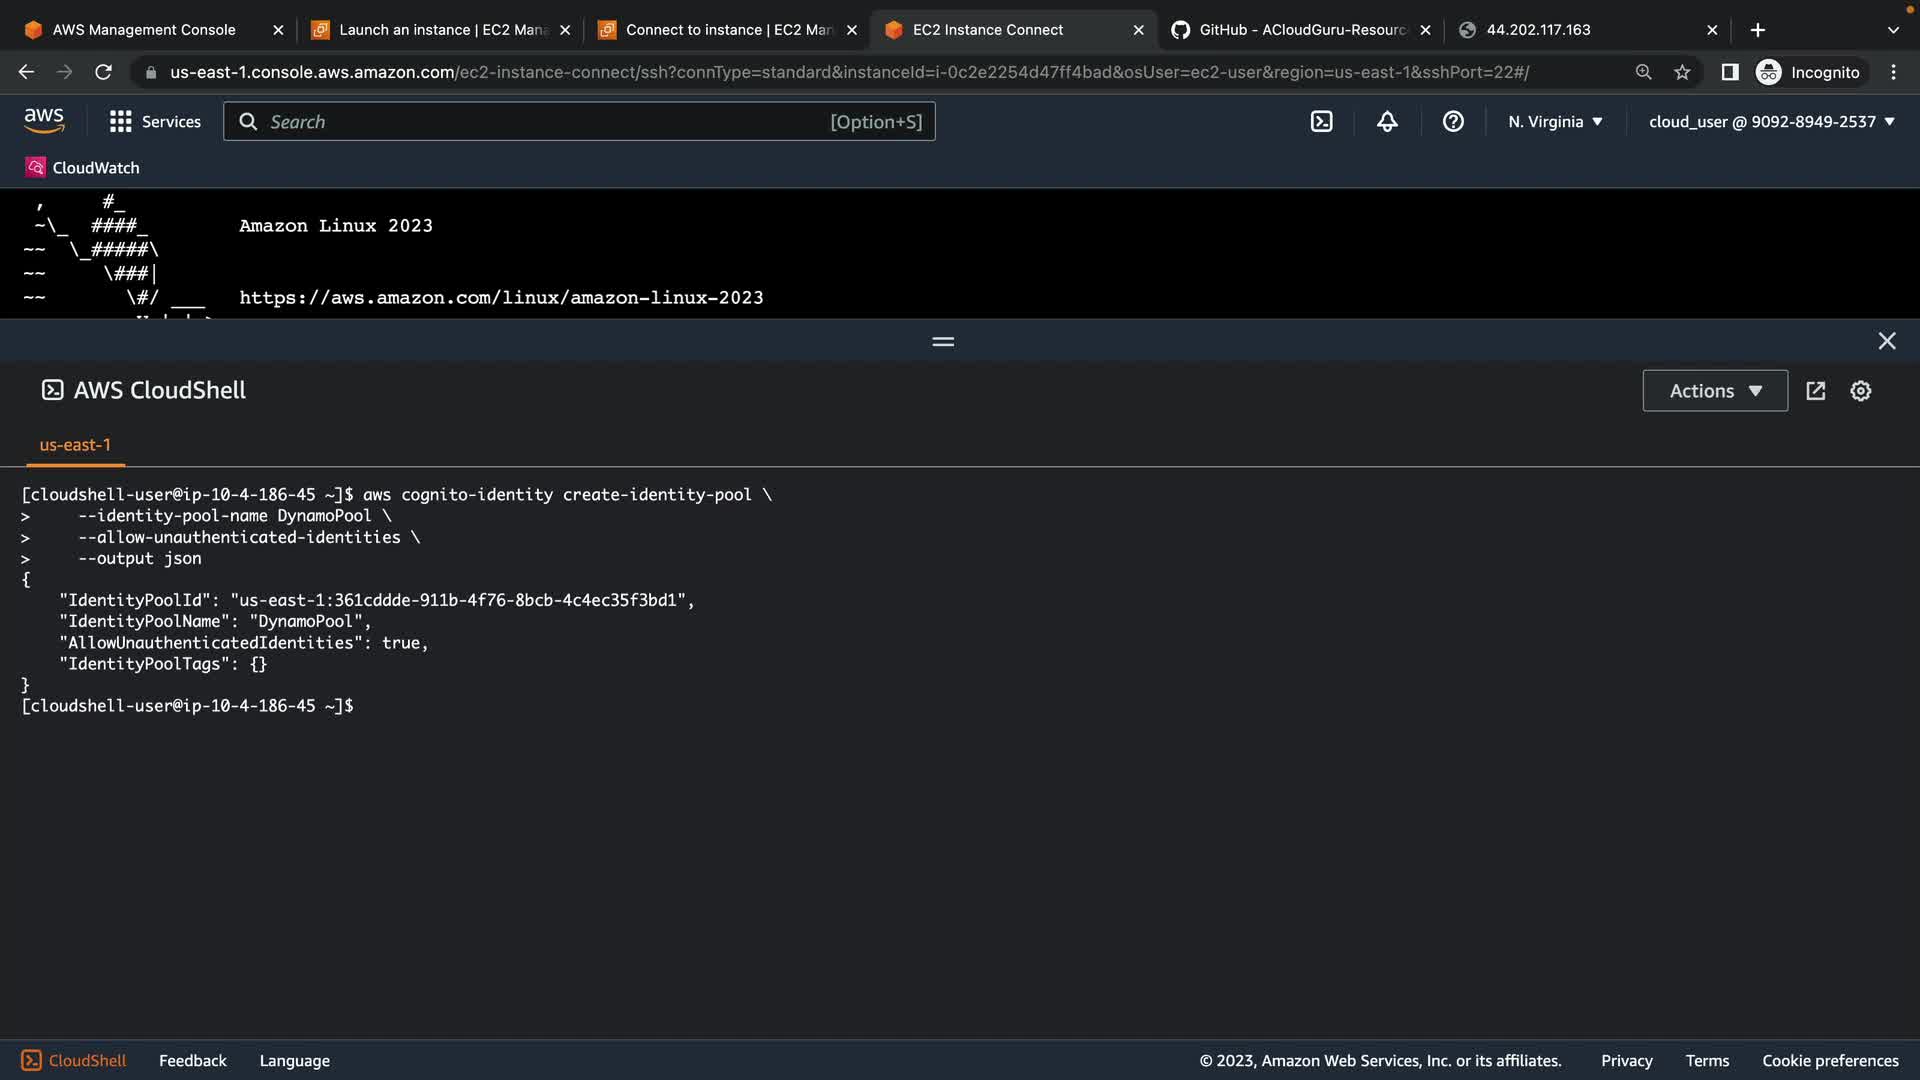Open CloudShell in a new browser tab

pos(1816,391)
